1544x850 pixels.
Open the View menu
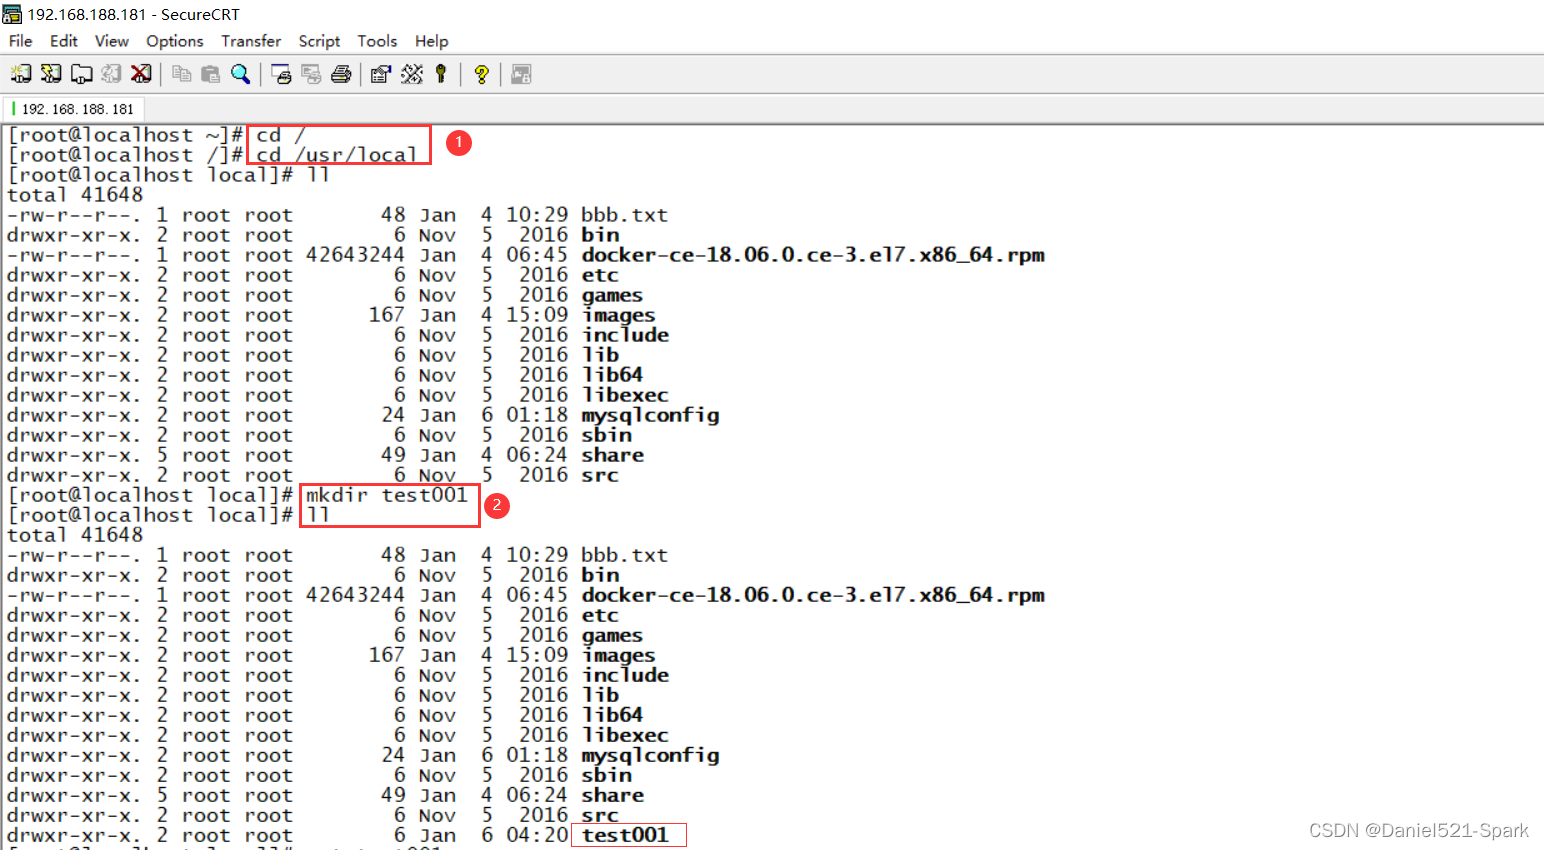(x=111, y=41)
